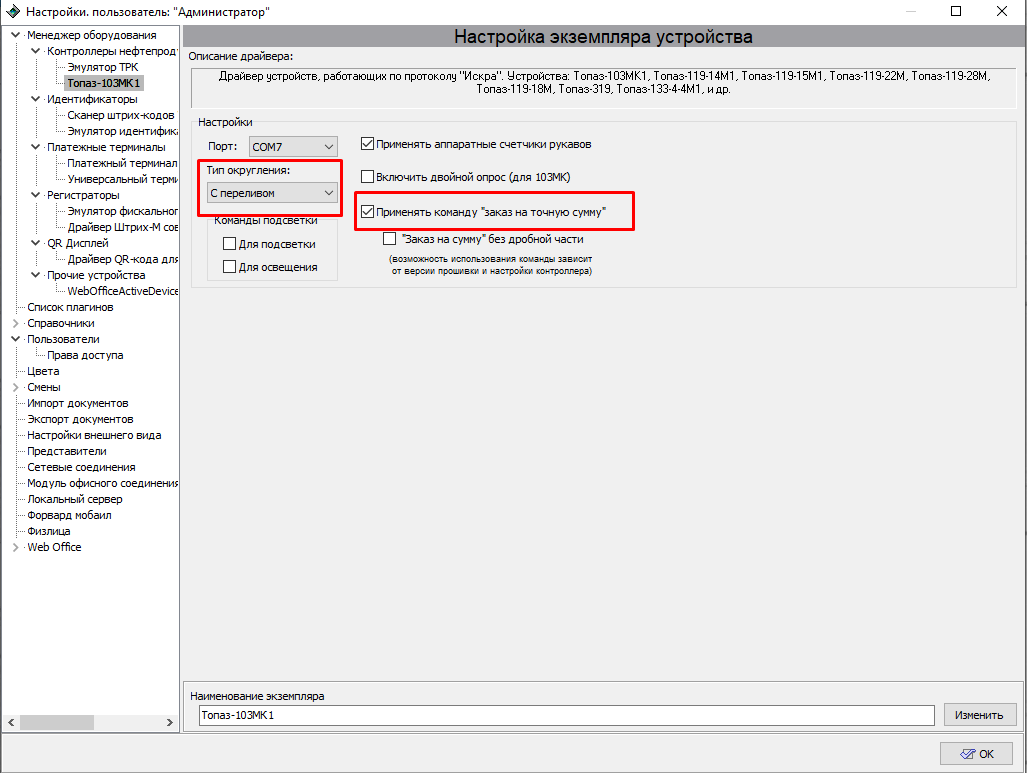Open Модуль офисного соединения
The image size is (1027, 773).
[x=102, y=483]
